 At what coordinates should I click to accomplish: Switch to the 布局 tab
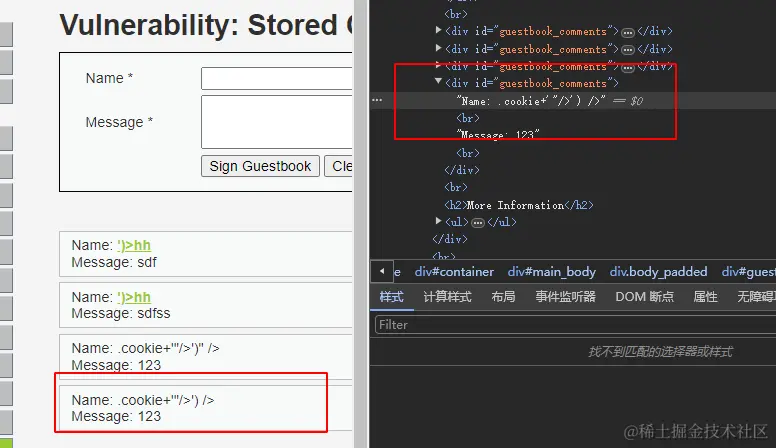point(503,297)
